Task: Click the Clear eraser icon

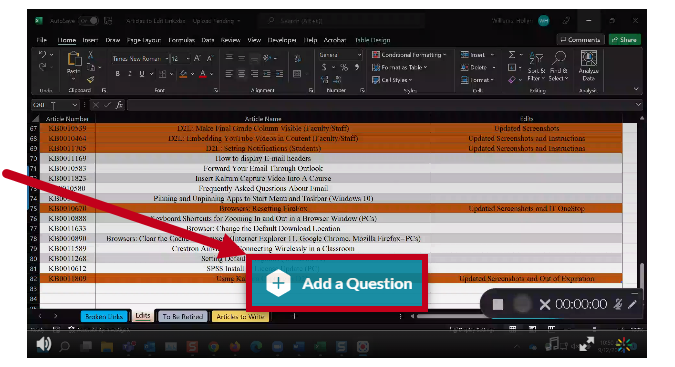Action: coord(512,80)
